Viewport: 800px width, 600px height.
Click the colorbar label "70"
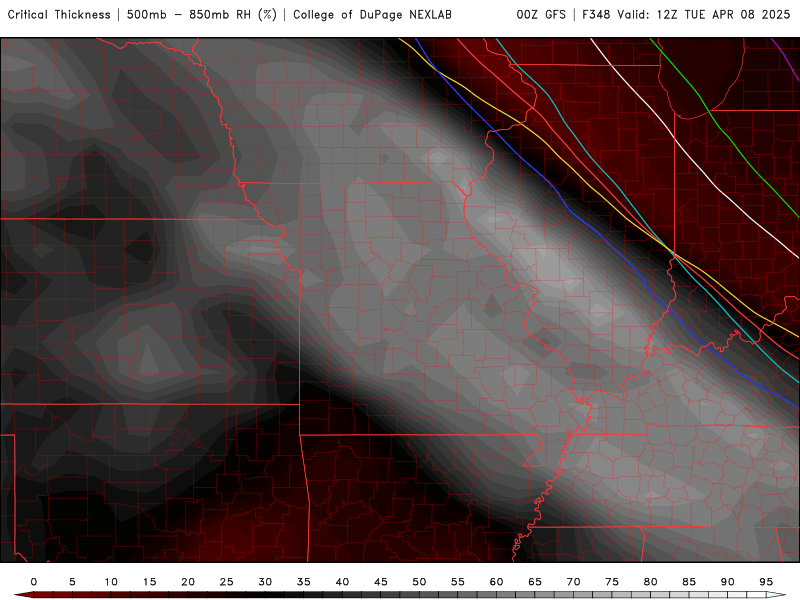click(573, 582)
